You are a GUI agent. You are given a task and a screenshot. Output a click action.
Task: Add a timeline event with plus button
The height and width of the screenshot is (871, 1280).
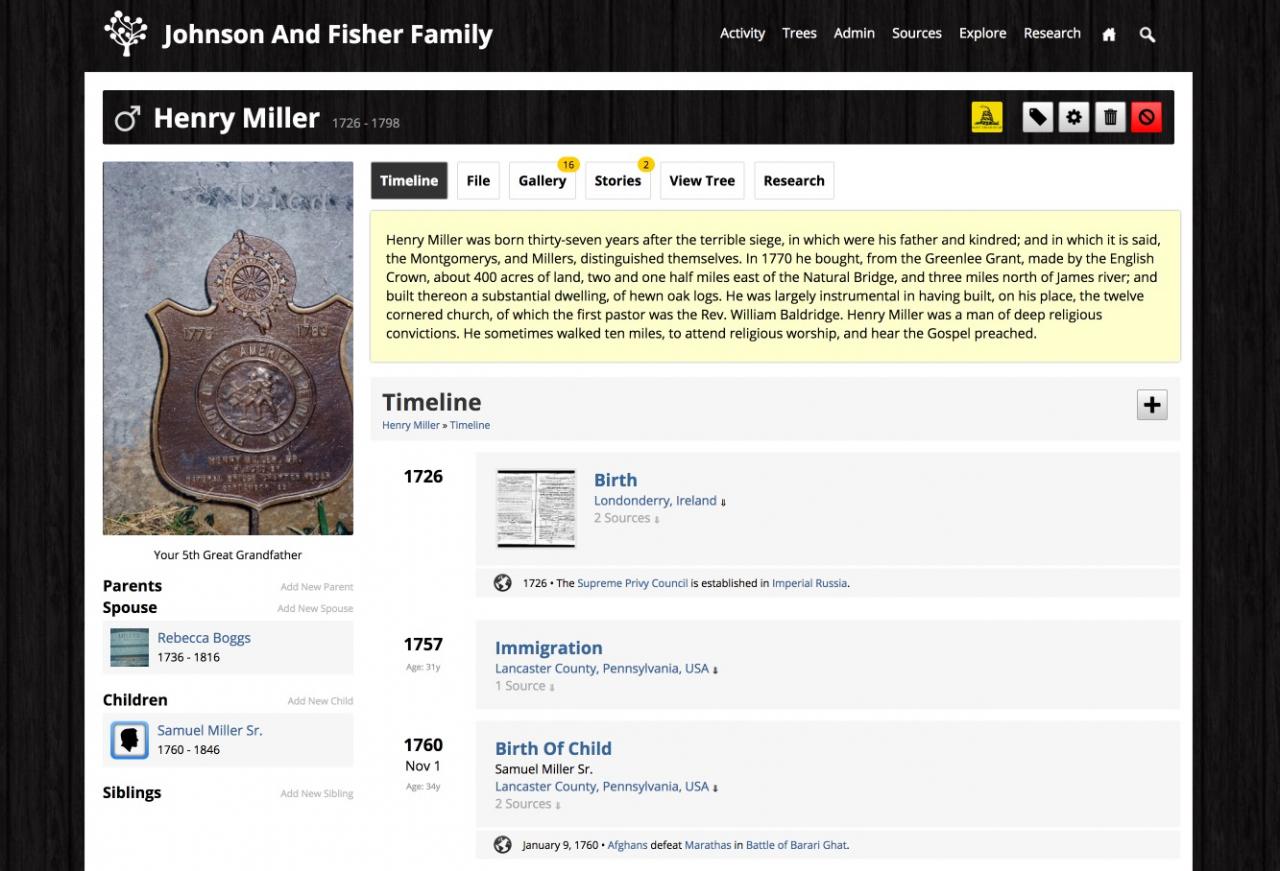tap(1152, 405)
